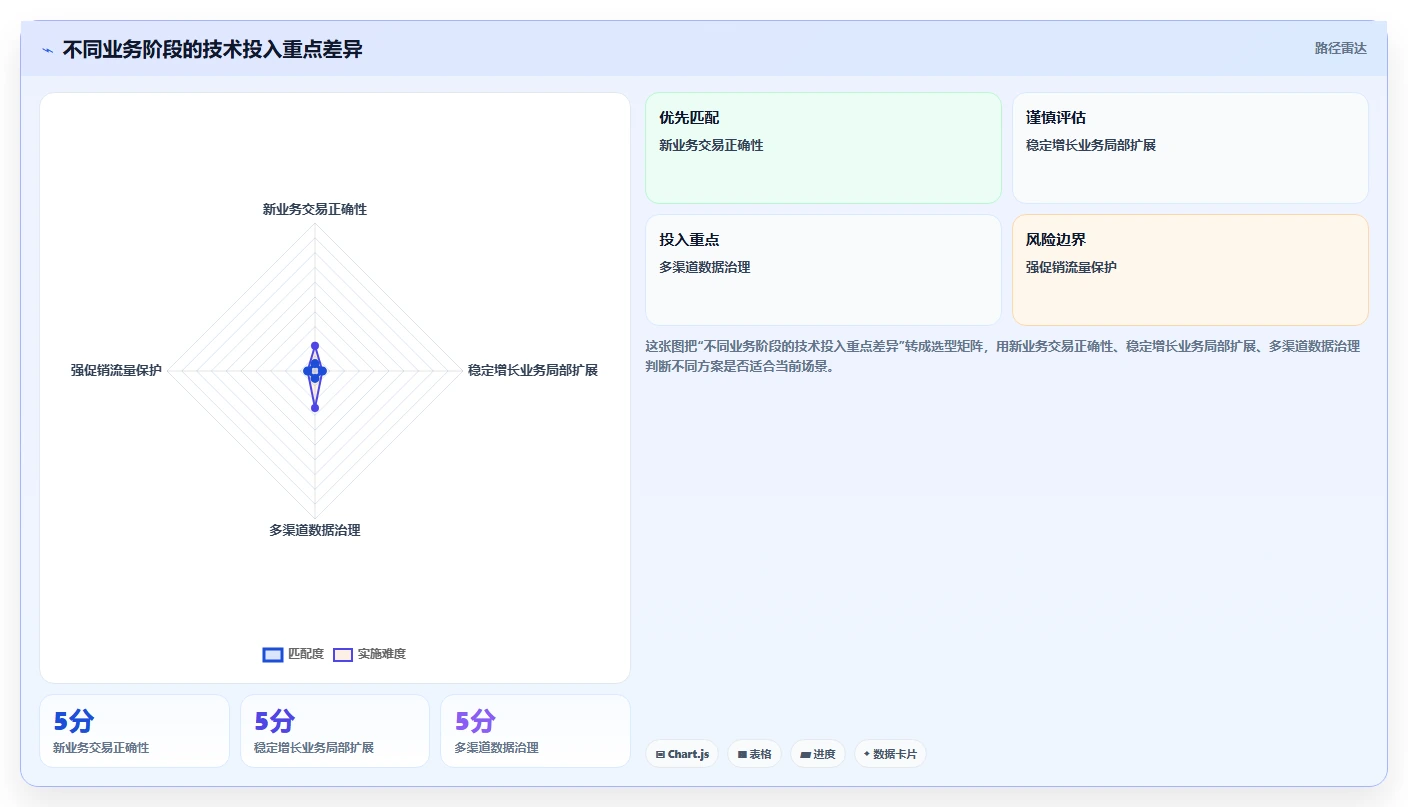Click the Chart.js tag

tap(682, 754)
